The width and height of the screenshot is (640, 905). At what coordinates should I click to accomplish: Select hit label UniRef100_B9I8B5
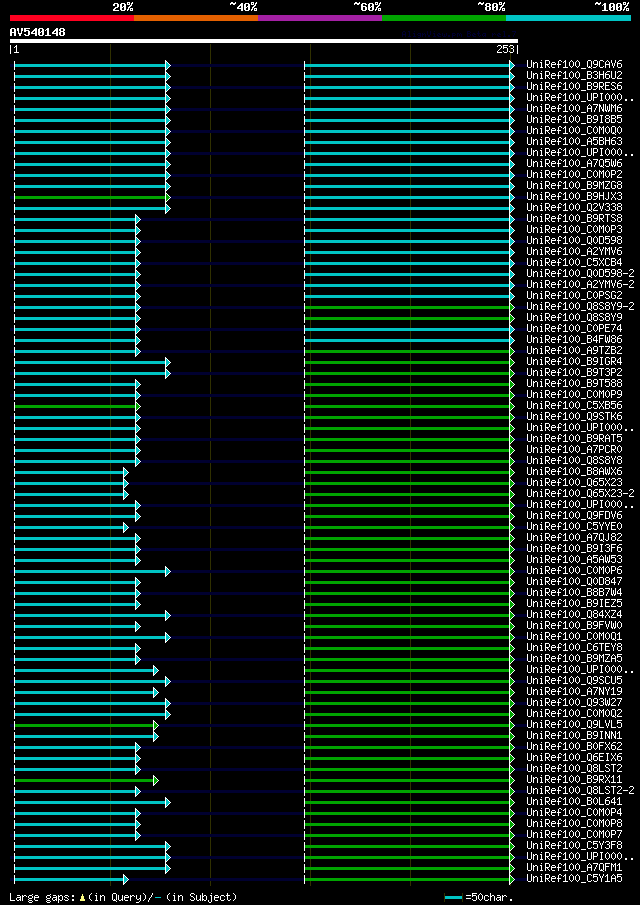(x=574, y=119)
